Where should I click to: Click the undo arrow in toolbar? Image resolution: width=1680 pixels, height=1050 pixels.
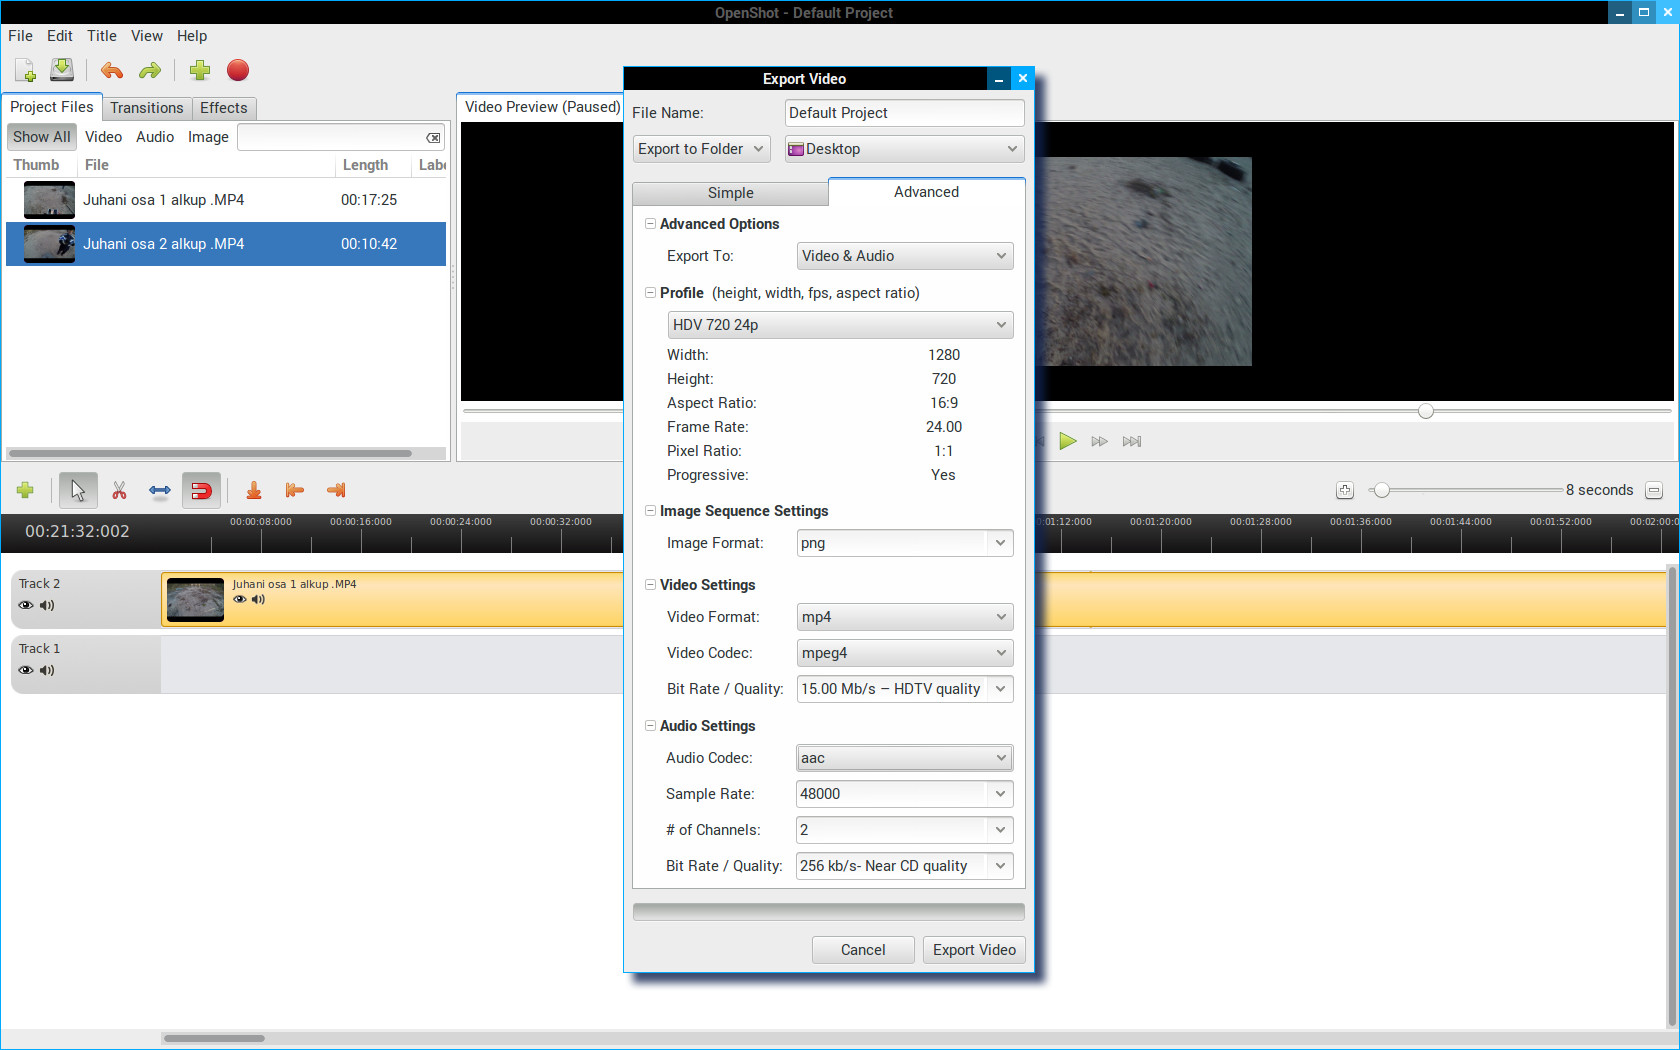pos(111,70)
